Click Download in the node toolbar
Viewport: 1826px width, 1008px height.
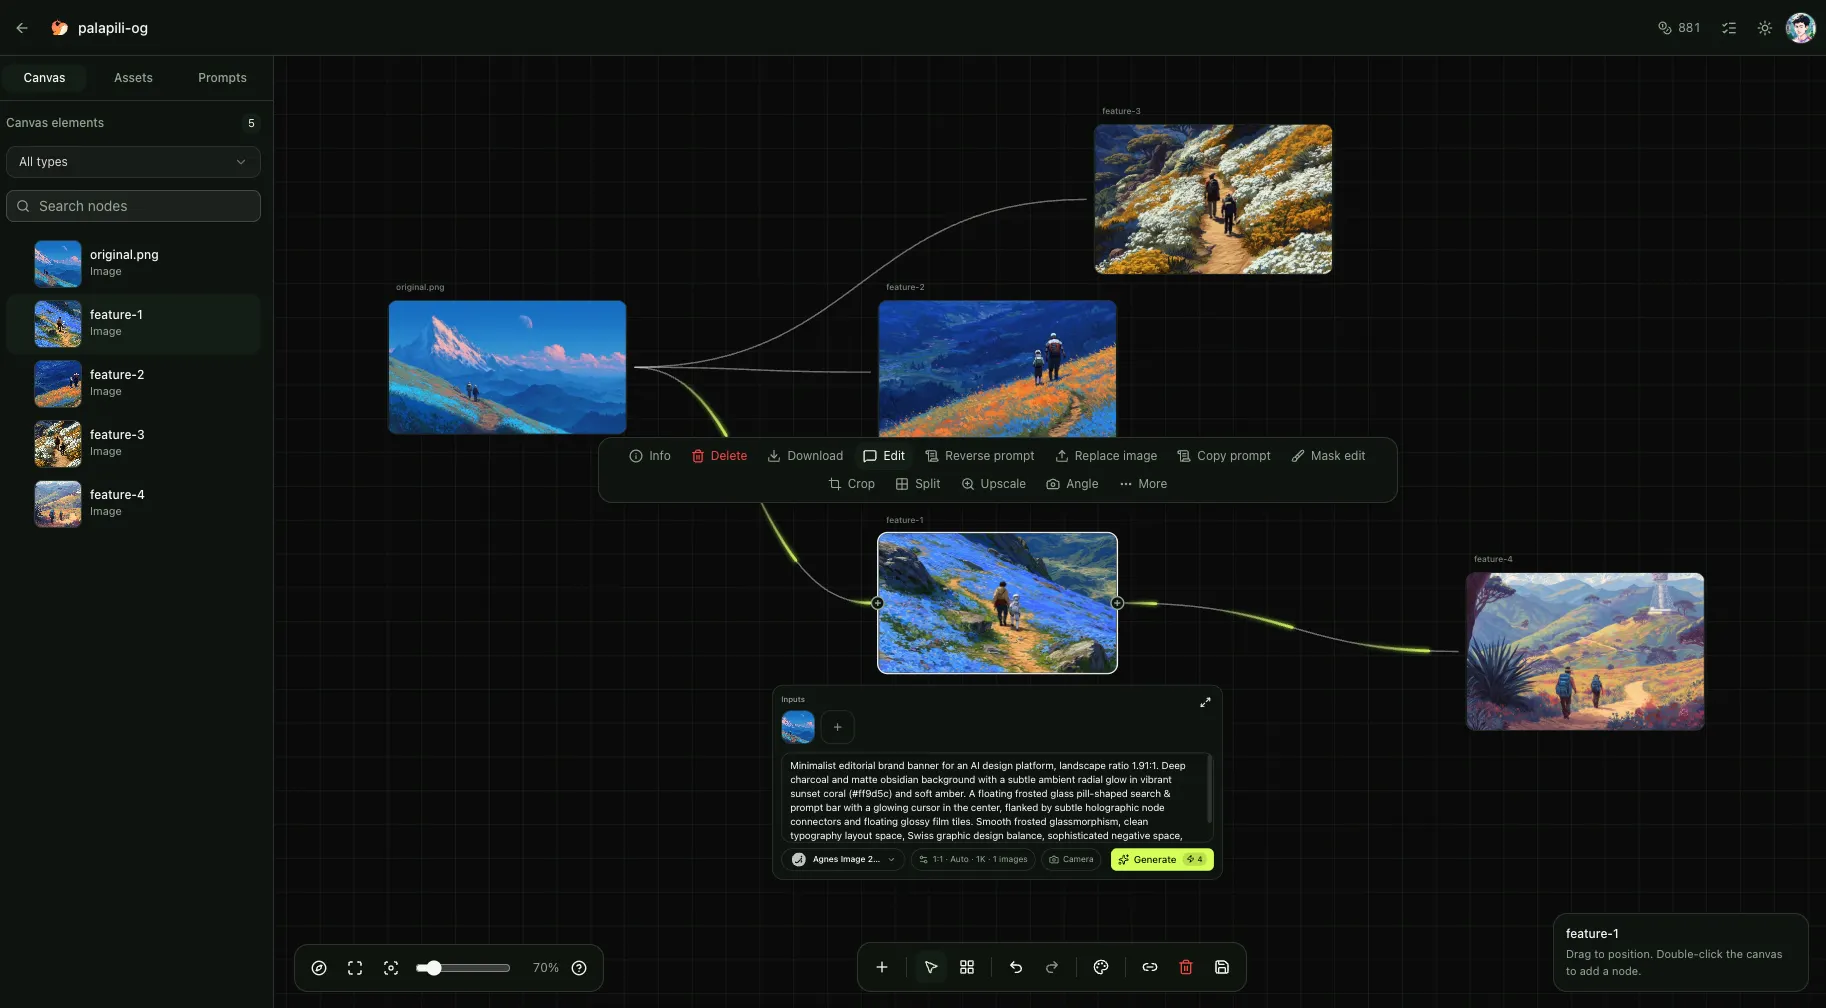pyautogui.click(x=805, y=456)
